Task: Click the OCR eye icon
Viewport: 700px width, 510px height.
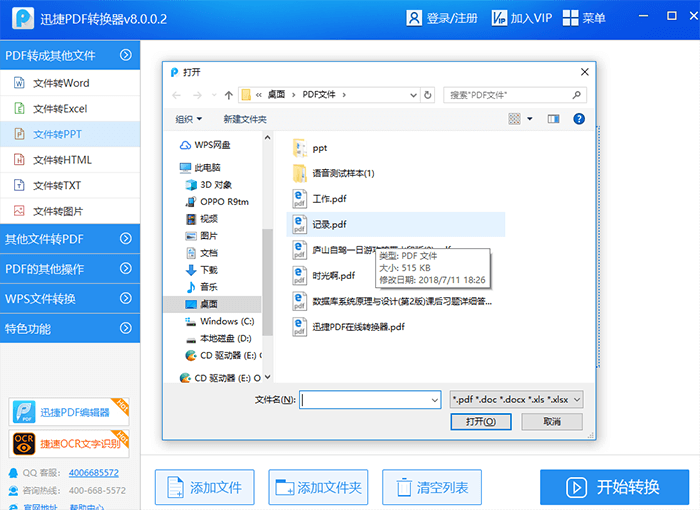Action: coord(24,443)
